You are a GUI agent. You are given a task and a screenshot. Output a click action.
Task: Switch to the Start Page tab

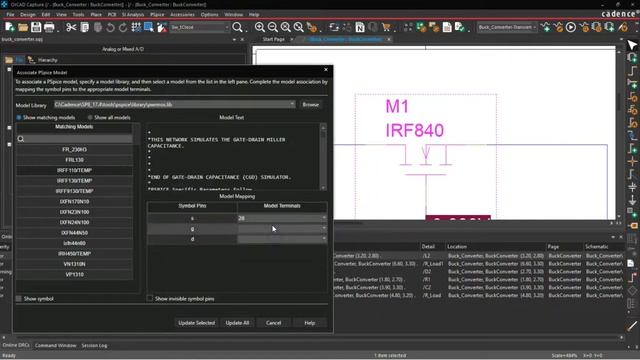tap(273, 40)
